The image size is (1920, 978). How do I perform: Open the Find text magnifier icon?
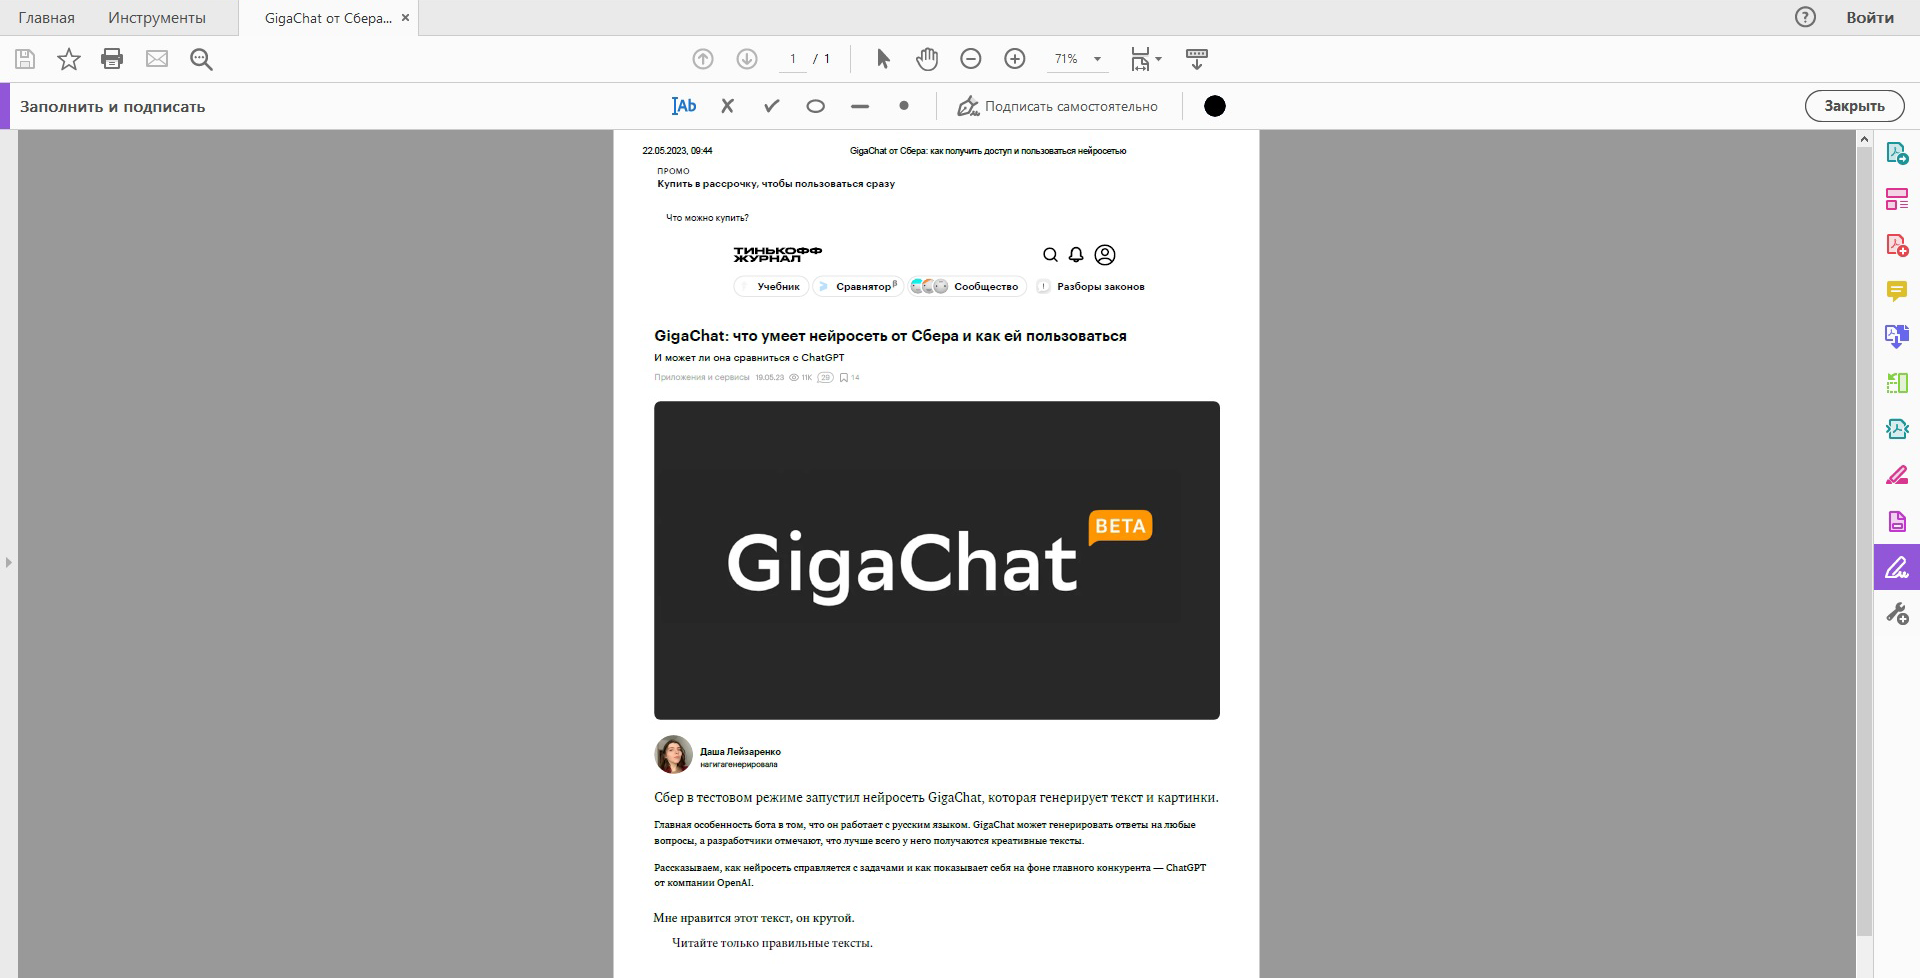click(x=201, y=59)
